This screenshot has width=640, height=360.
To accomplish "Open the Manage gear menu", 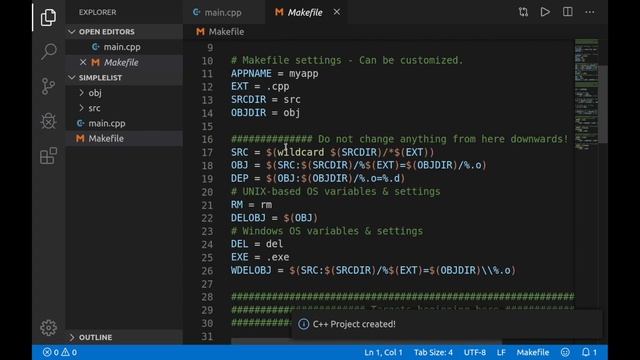I will tap(48, 328).
